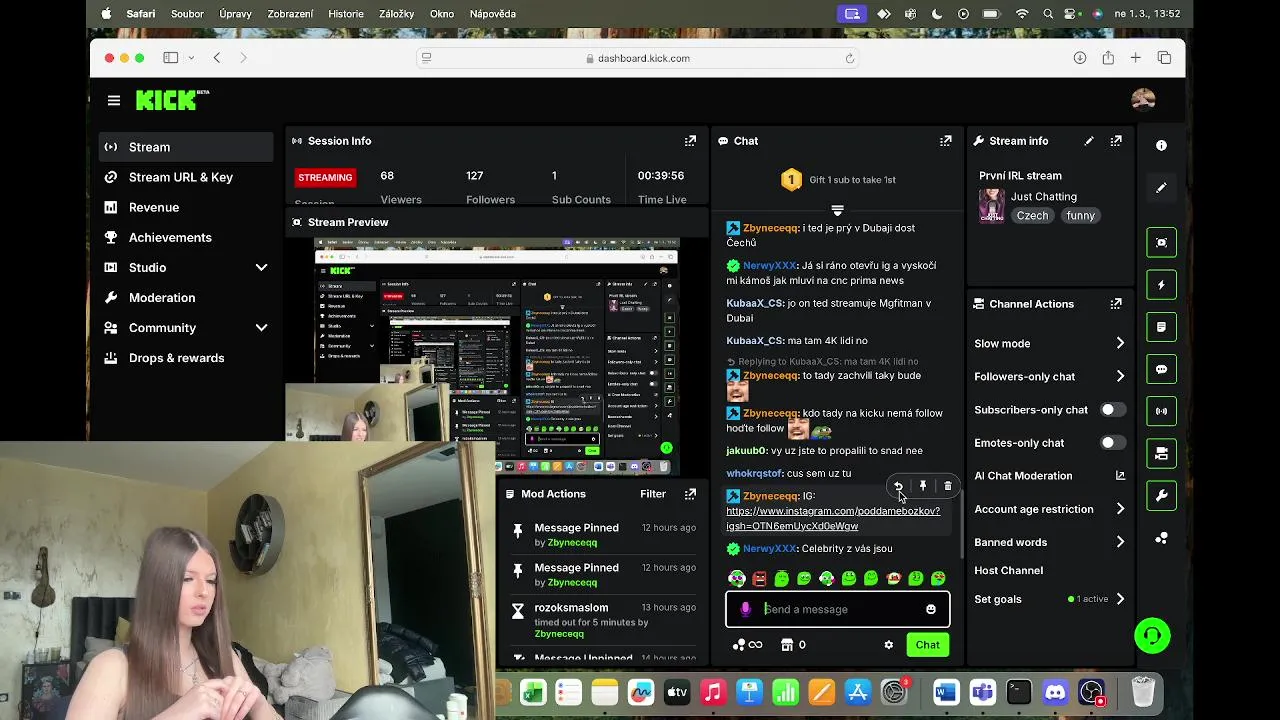
Task: Select Stream in the sidebar
Action: pos(186,147)
